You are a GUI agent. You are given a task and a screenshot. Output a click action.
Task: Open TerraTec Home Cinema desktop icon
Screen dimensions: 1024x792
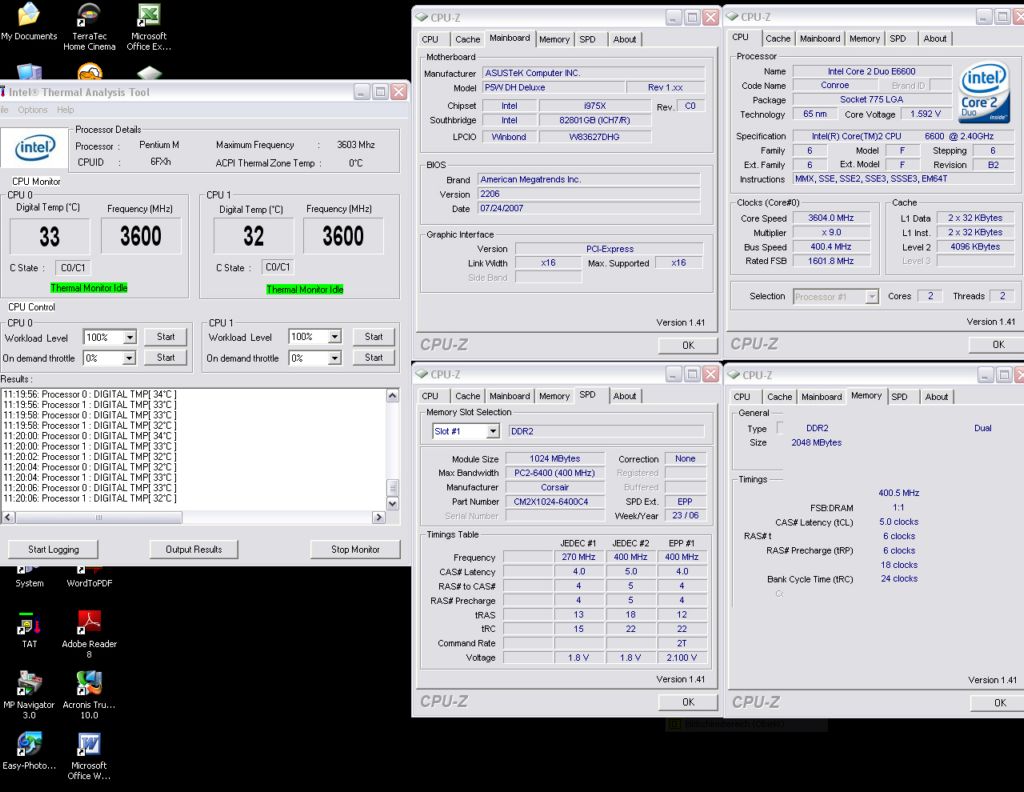(89, 27)
